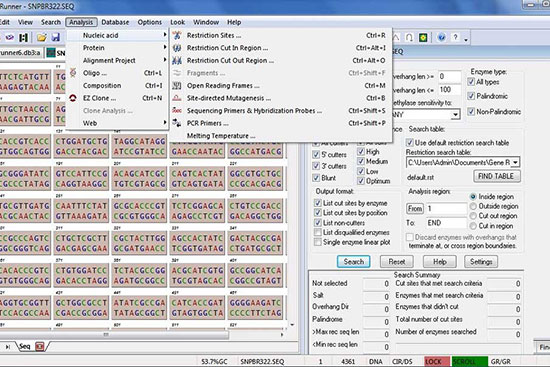Toggle the Non-Palindromic checkbox
Screen dimensions: 550x367
tap(471, 112)
